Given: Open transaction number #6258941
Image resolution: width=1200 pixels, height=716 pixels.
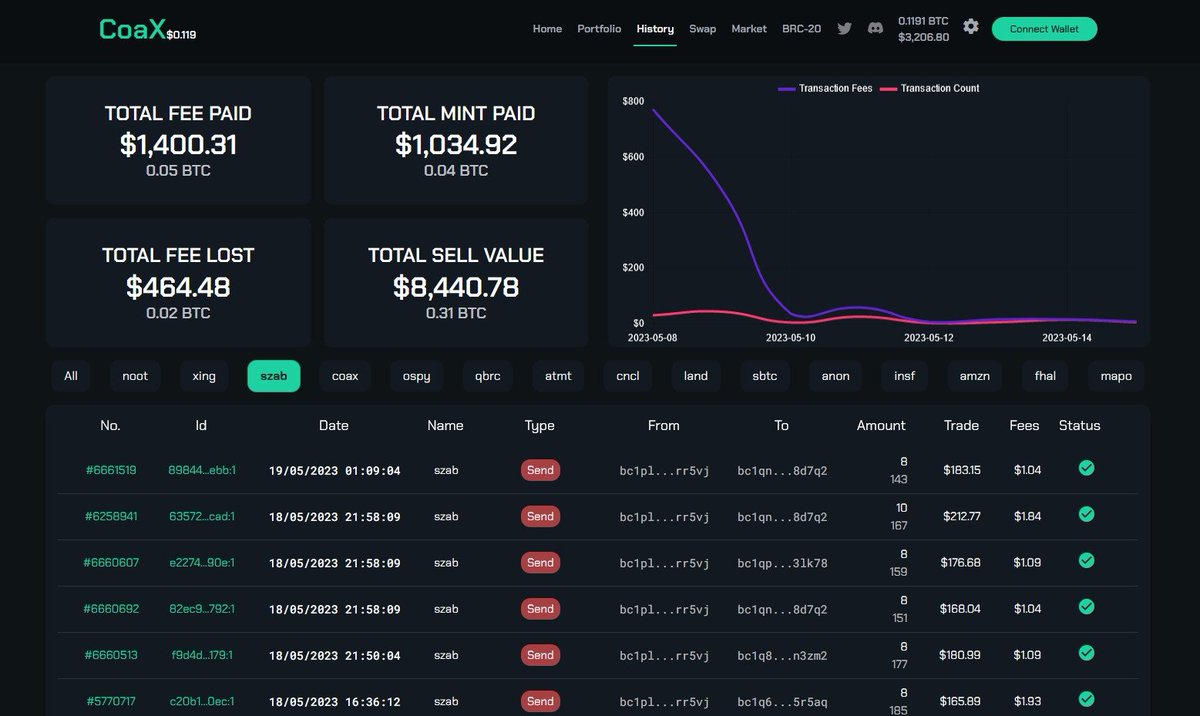Looking at the screenshot, I should point(110,516).
